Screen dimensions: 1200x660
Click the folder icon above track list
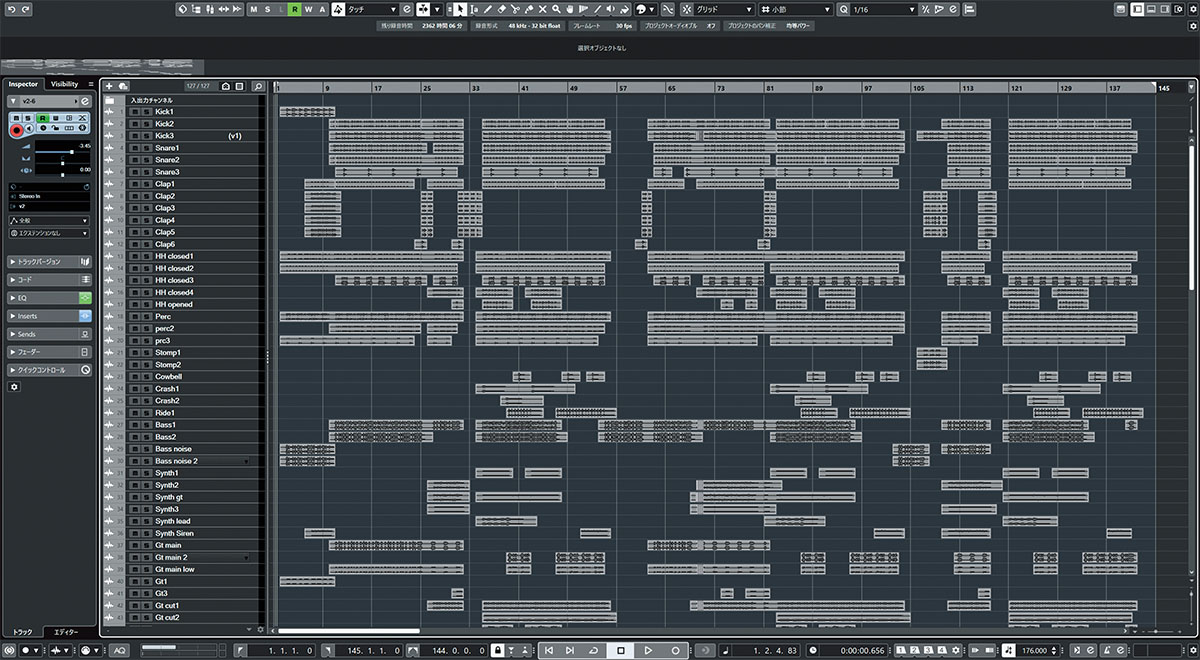click(109, 100)
